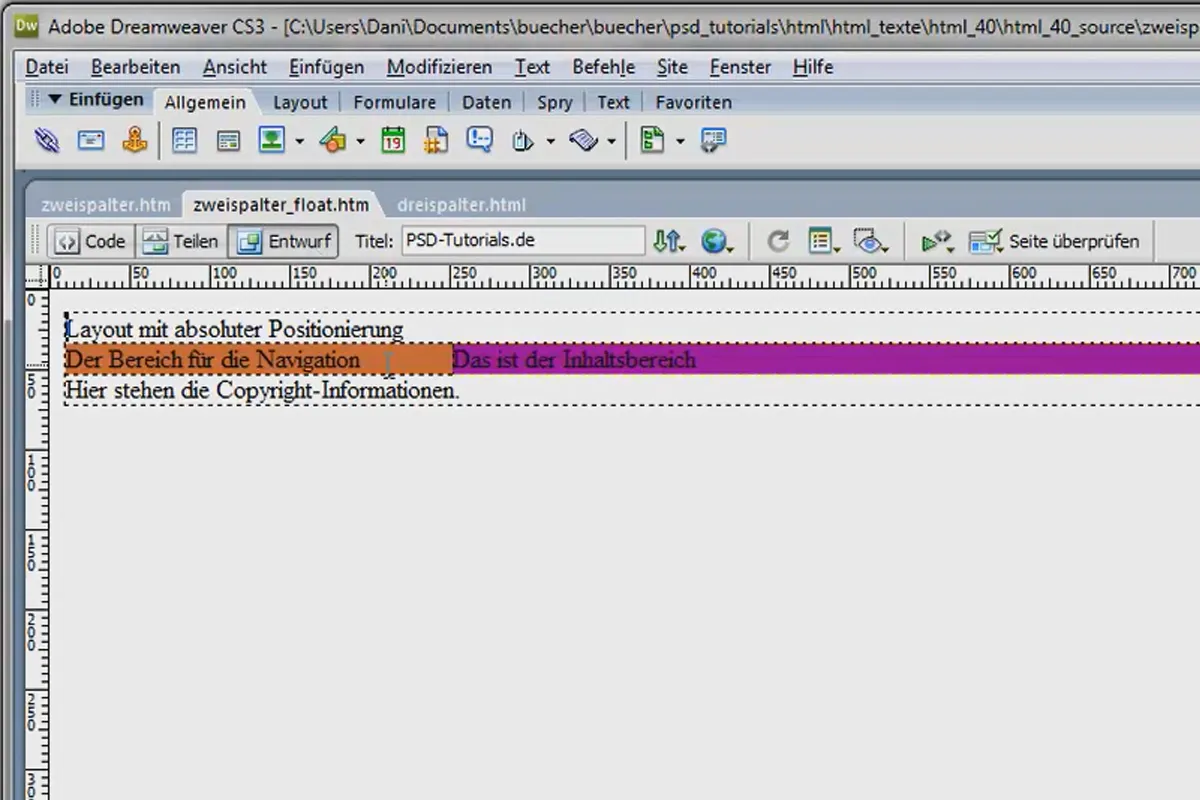This screenshot has height=800, width=1200.
Task: Open the Hilfe menu
Action: tap(813, 67)
